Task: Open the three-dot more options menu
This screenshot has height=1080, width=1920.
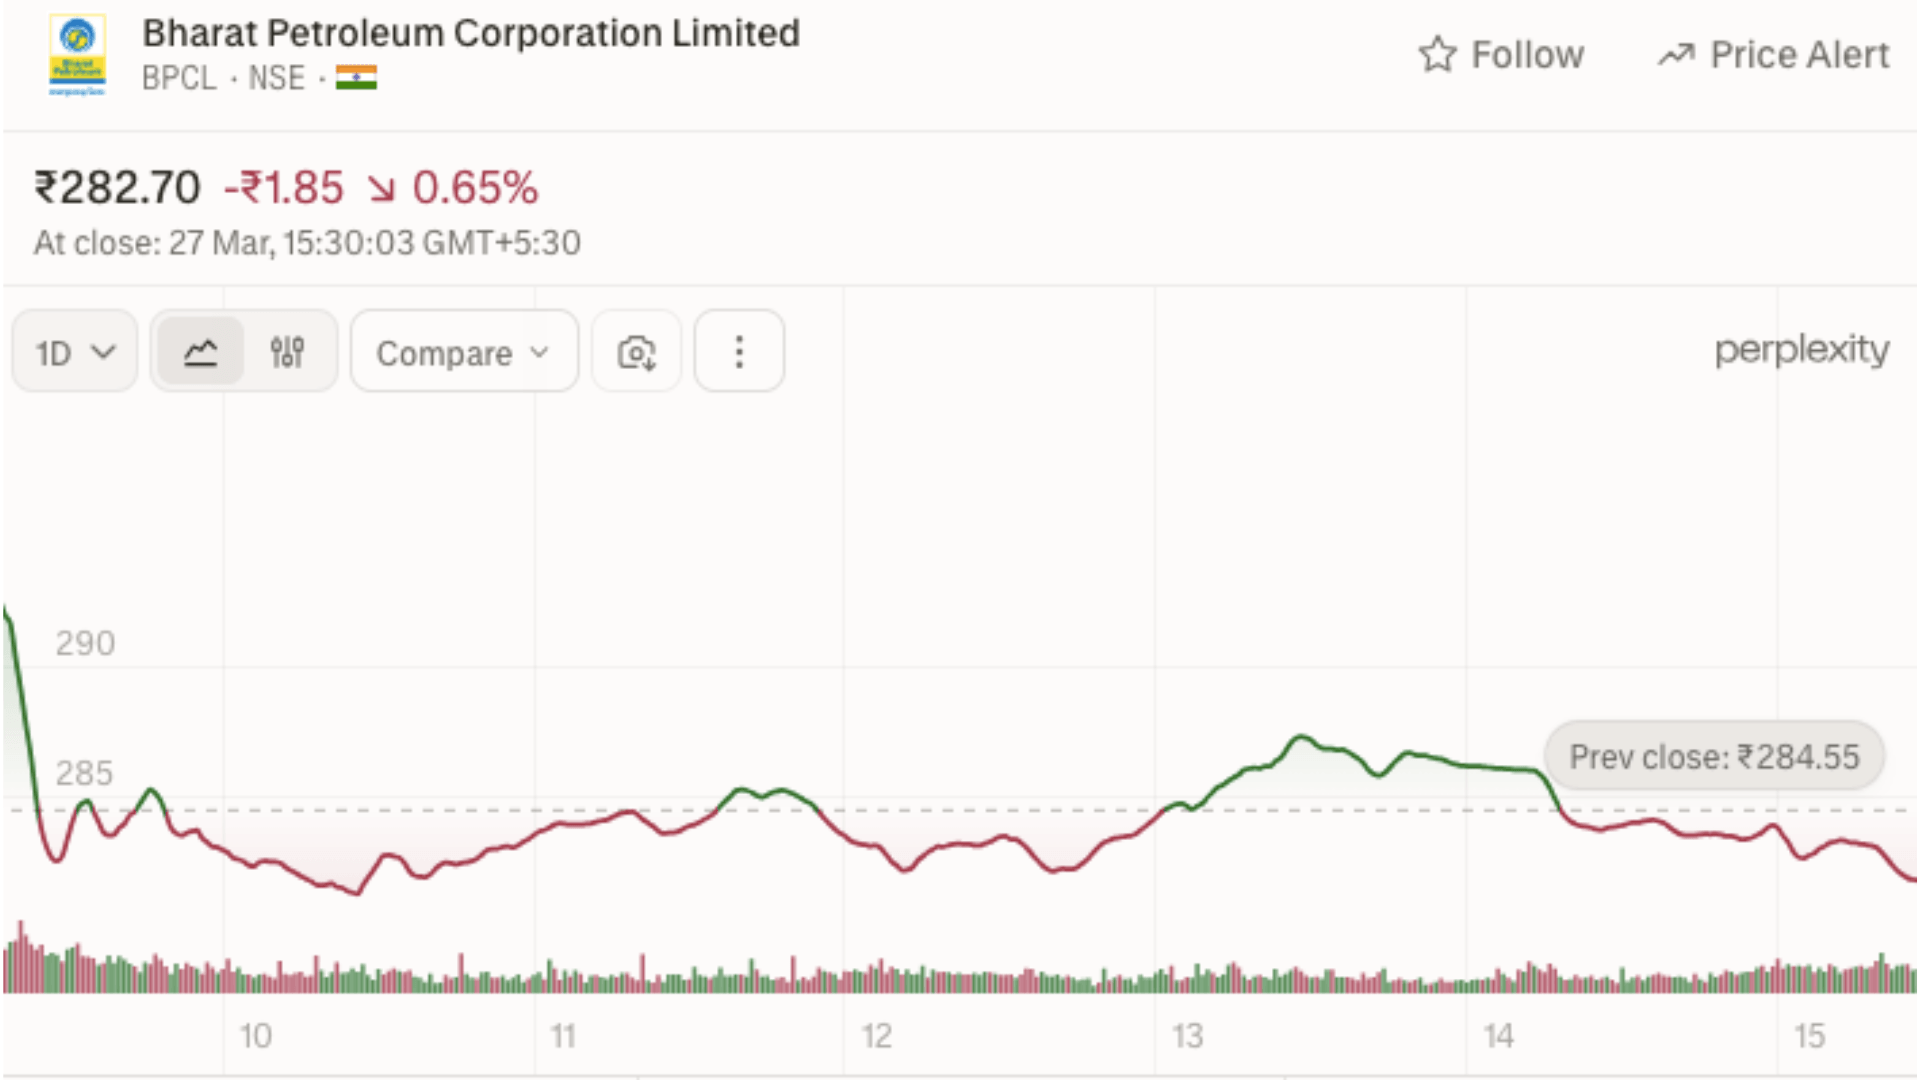Action: point(739,352)
